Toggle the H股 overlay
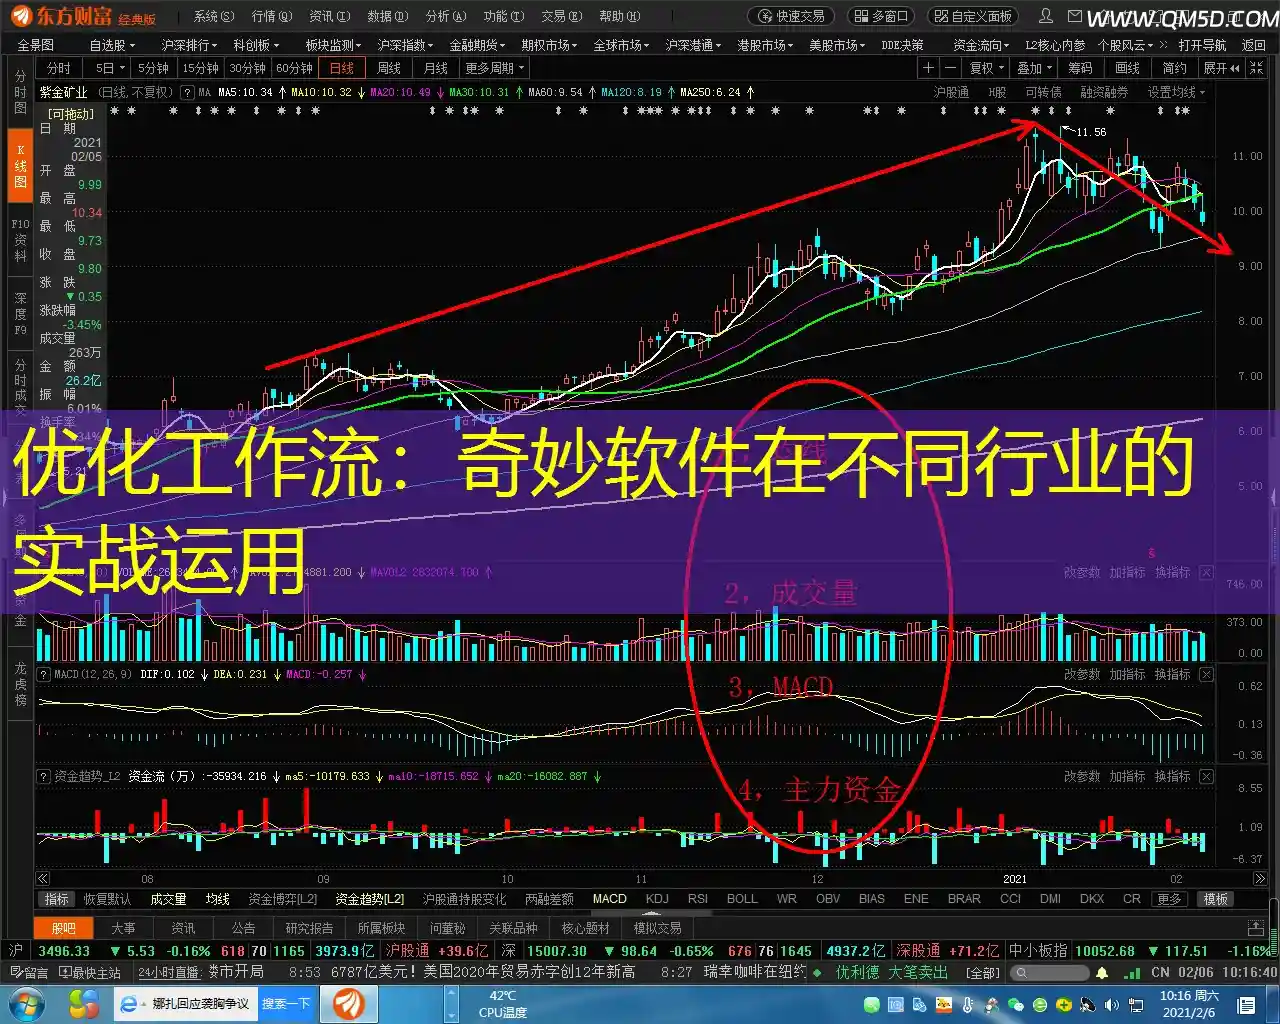This screenshot has height=1024, width=1280. pos(997,92)
